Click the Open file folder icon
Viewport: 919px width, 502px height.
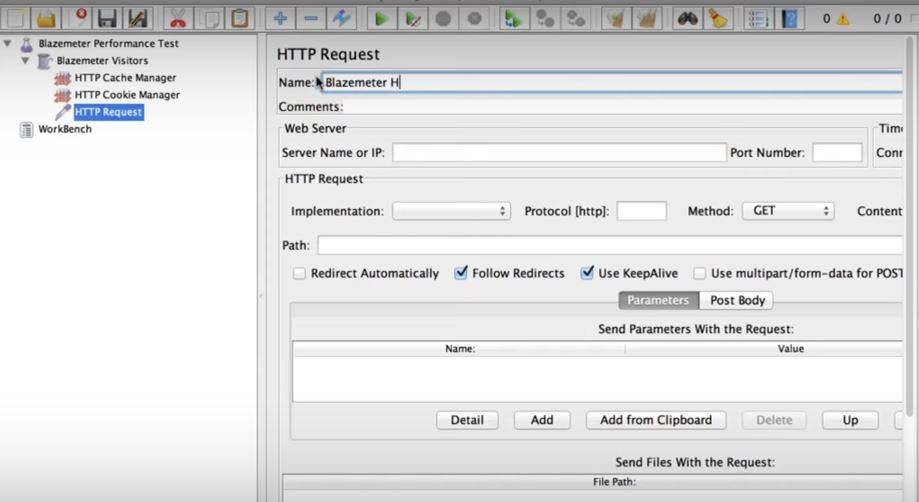tap(46, 19)
